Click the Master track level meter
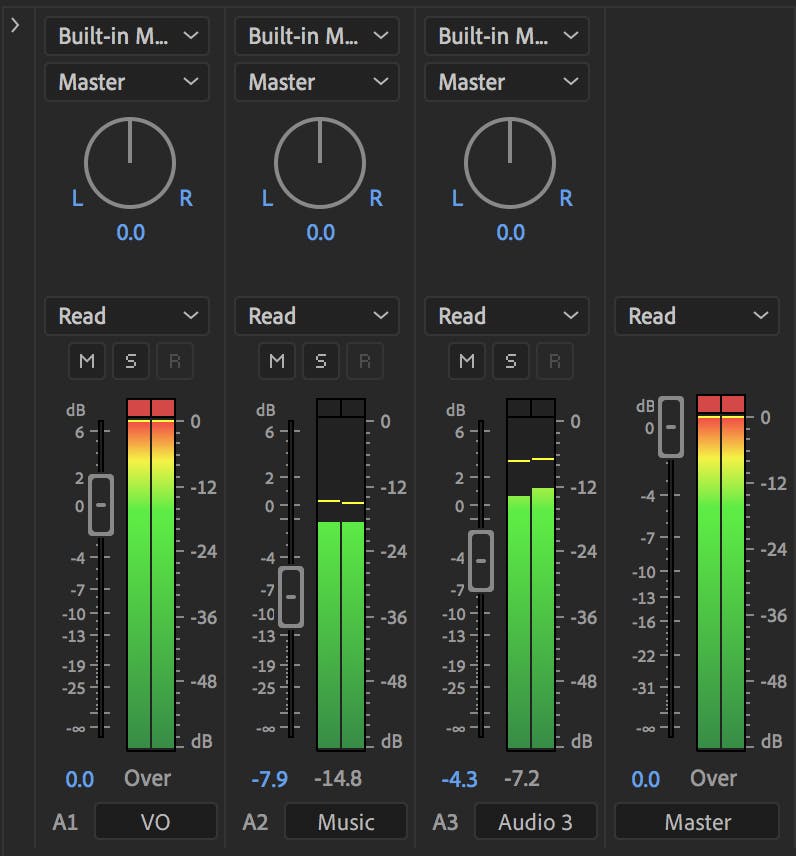796x856 pixels. pos(721,582)
